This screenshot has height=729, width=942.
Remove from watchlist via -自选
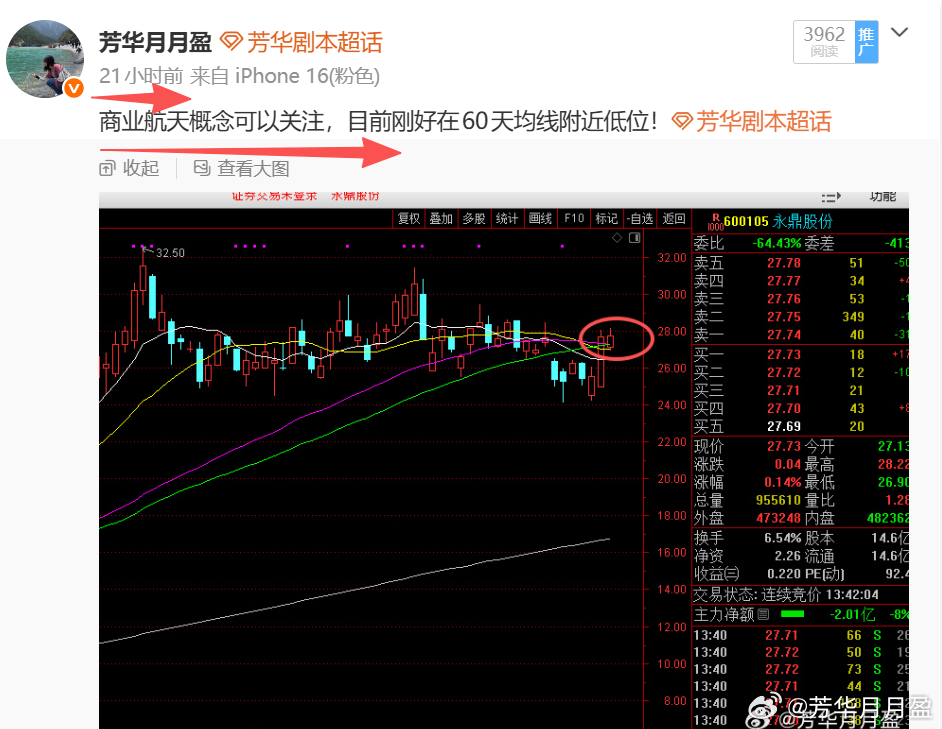tap(640, 219)
